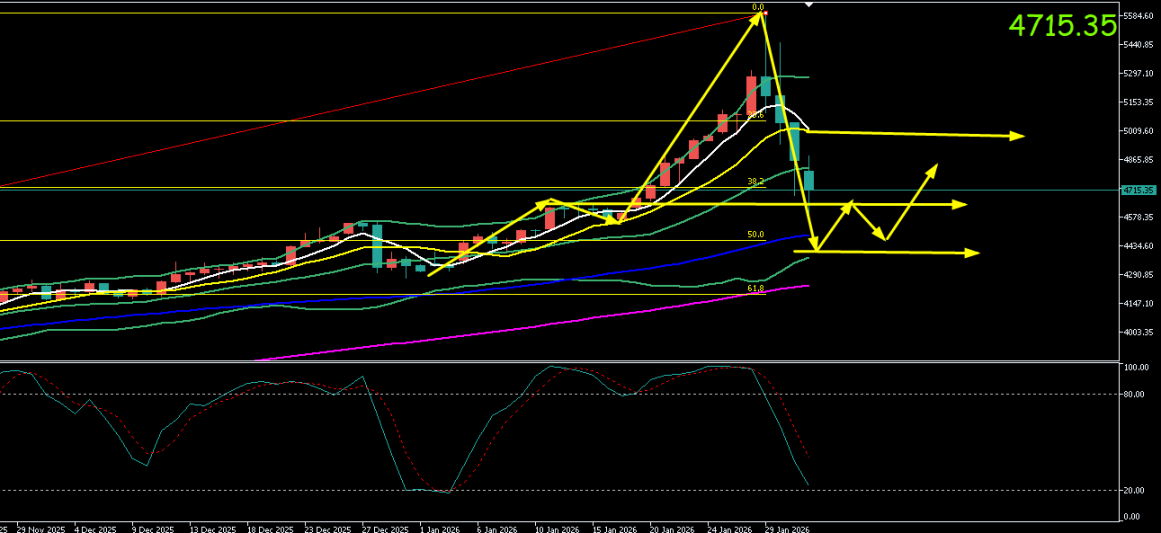Select the Fibonacci 38.2 level label
Image resolution: width=1161 pixels, height=533 pixels.
(x=756, y=182)
